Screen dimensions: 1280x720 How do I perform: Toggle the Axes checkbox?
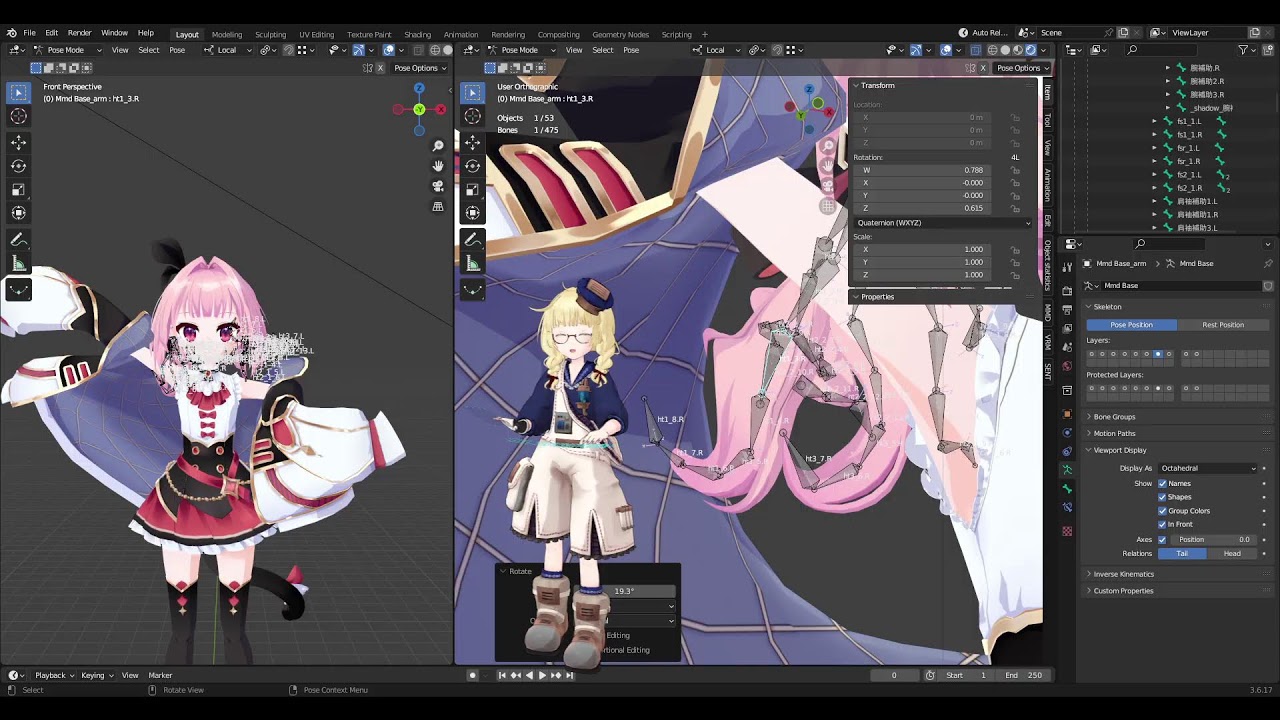pyautogui.click(x=1162, y=540)
